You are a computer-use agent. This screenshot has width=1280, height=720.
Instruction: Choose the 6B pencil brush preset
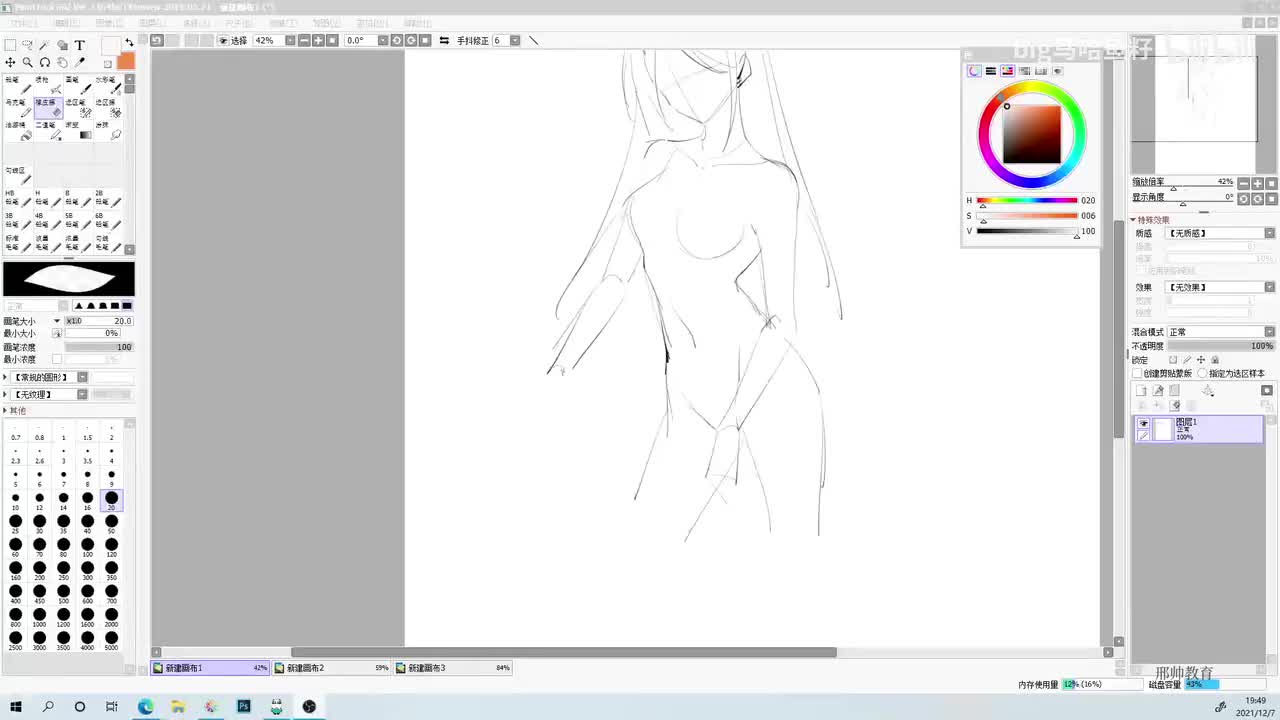click(107, 220)
